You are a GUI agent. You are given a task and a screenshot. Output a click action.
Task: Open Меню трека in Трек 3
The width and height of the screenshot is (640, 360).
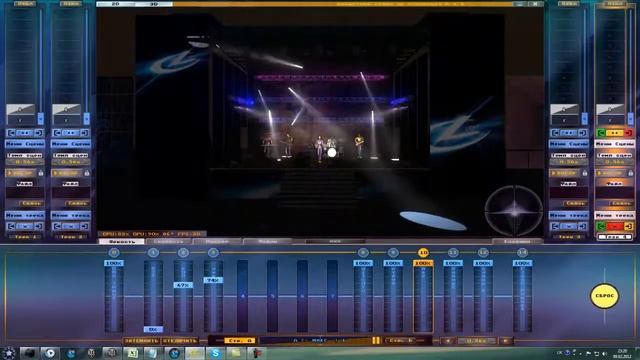point(569,215)
